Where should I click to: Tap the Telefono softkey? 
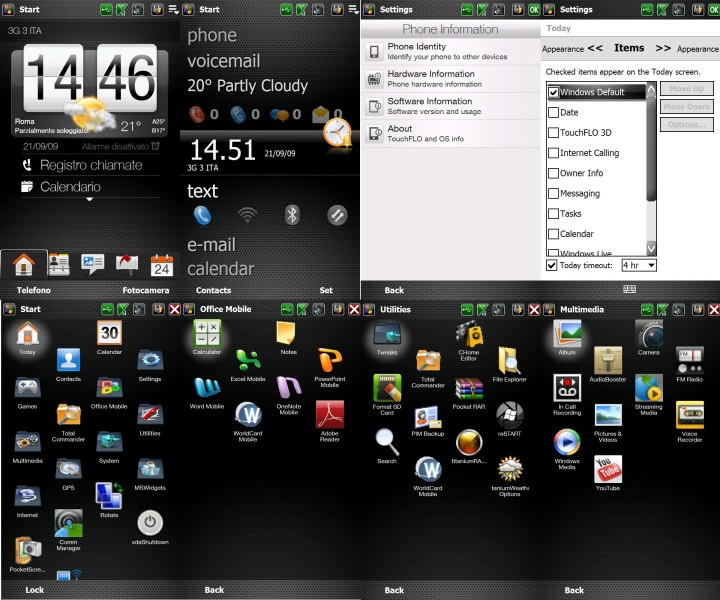(x=34, y=290)
